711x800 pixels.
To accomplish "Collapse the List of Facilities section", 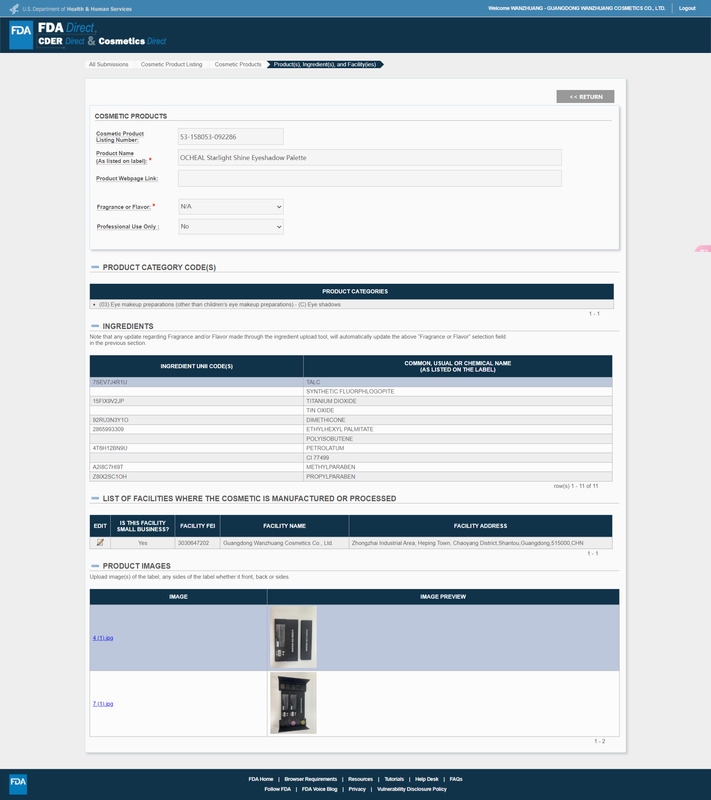I will pyautogui.click(x=95, y=499).
